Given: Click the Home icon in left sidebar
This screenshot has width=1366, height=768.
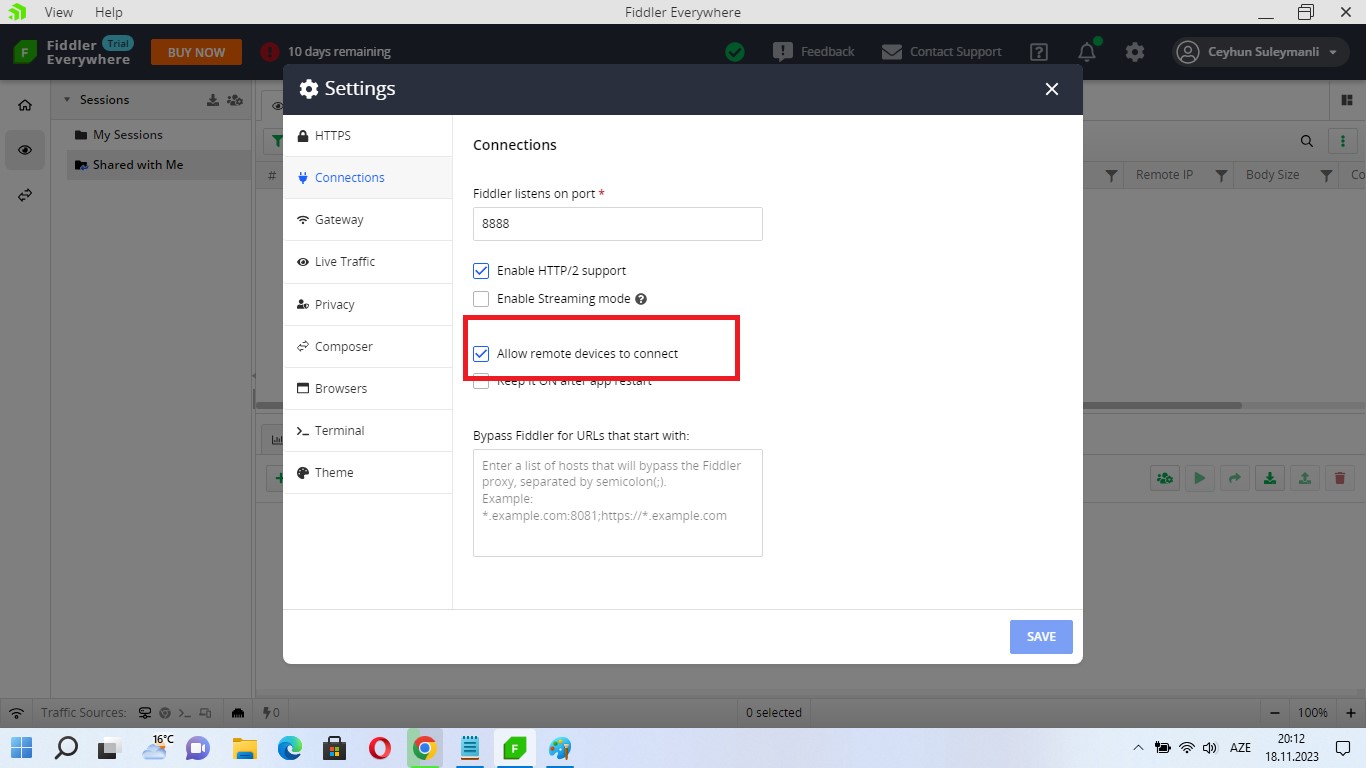Looking at the screenshot, I should click(x=25, y=105).
